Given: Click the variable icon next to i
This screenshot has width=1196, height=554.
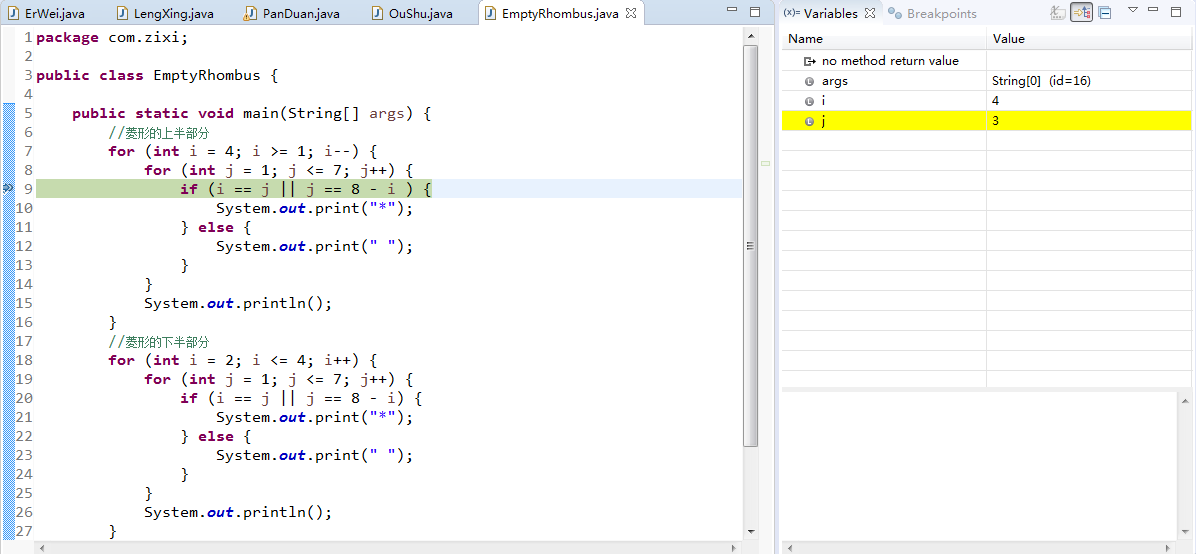Looking at the screenshot, I should point(810,101).
